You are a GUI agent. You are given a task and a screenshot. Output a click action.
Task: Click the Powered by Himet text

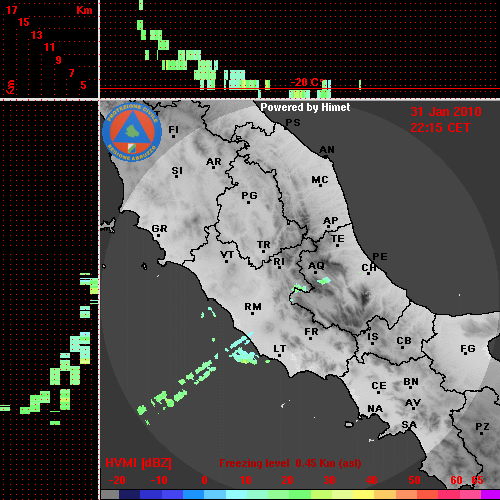click(305, 107)
